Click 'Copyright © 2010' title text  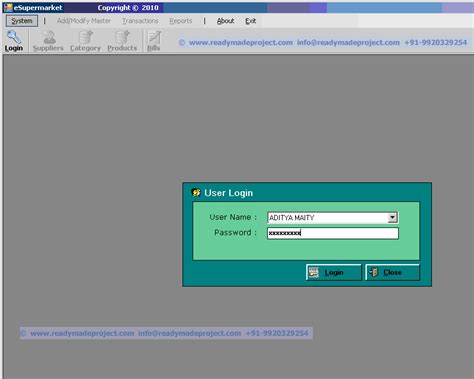tap(128, 8)
